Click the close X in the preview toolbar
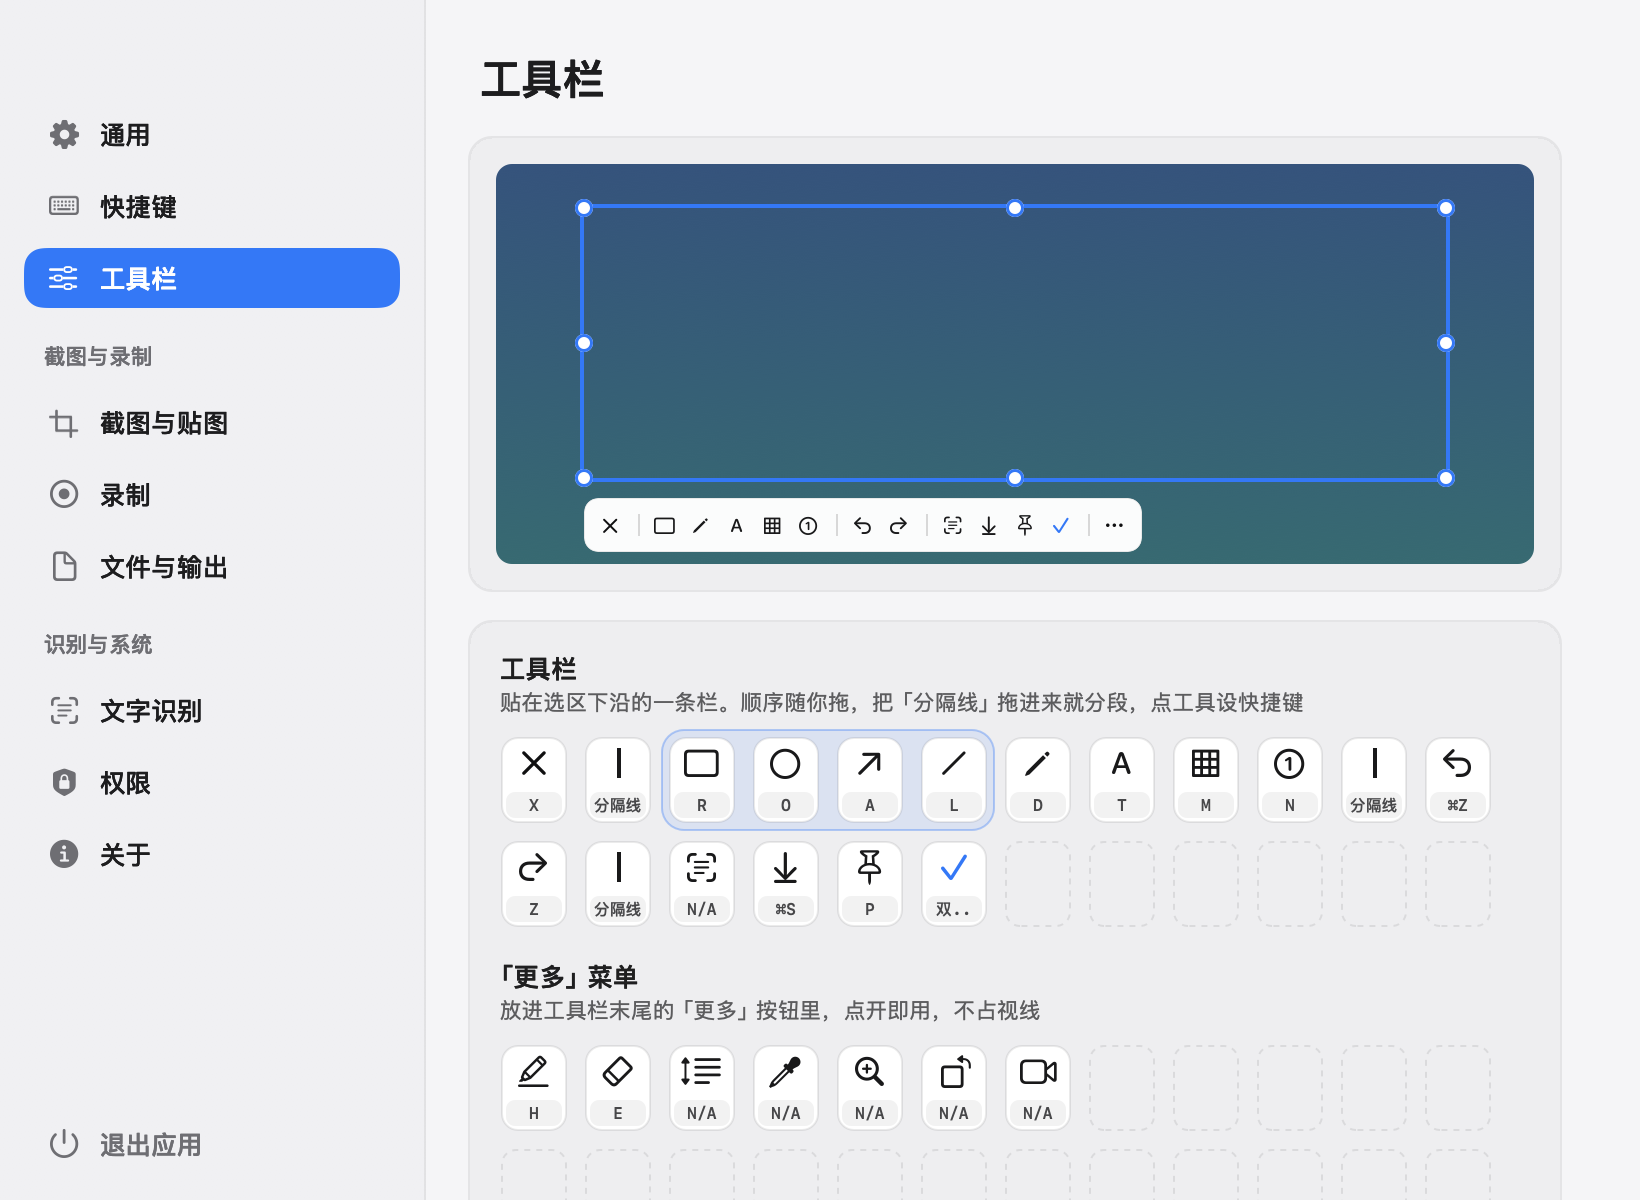Image resolution: width=1640 pixels, height=1200 pixels. (x=610, y=525)
